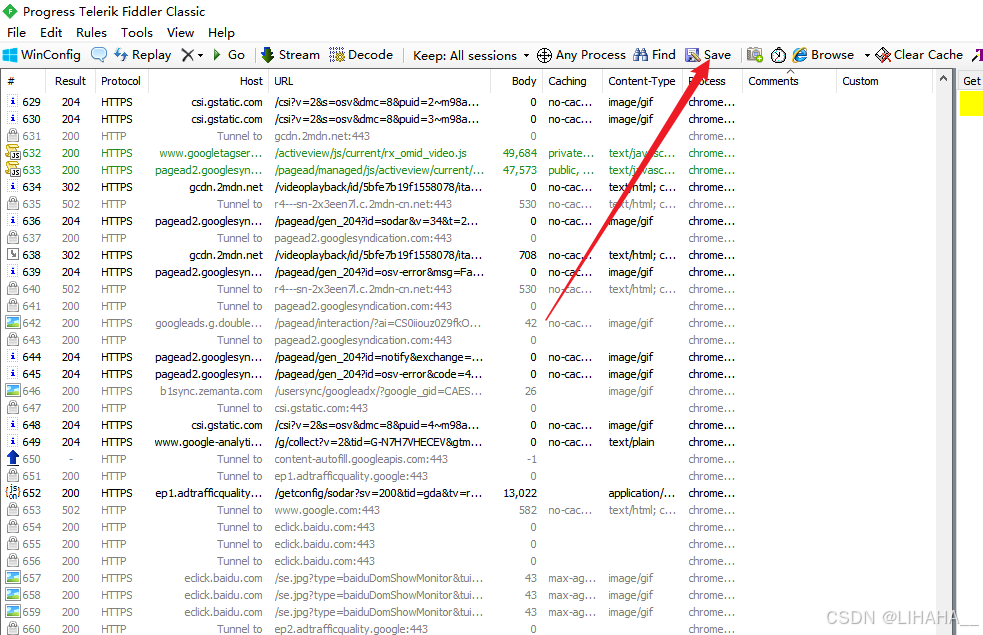
Task: Click body size 49,684 cell
Action: point(520,153)
